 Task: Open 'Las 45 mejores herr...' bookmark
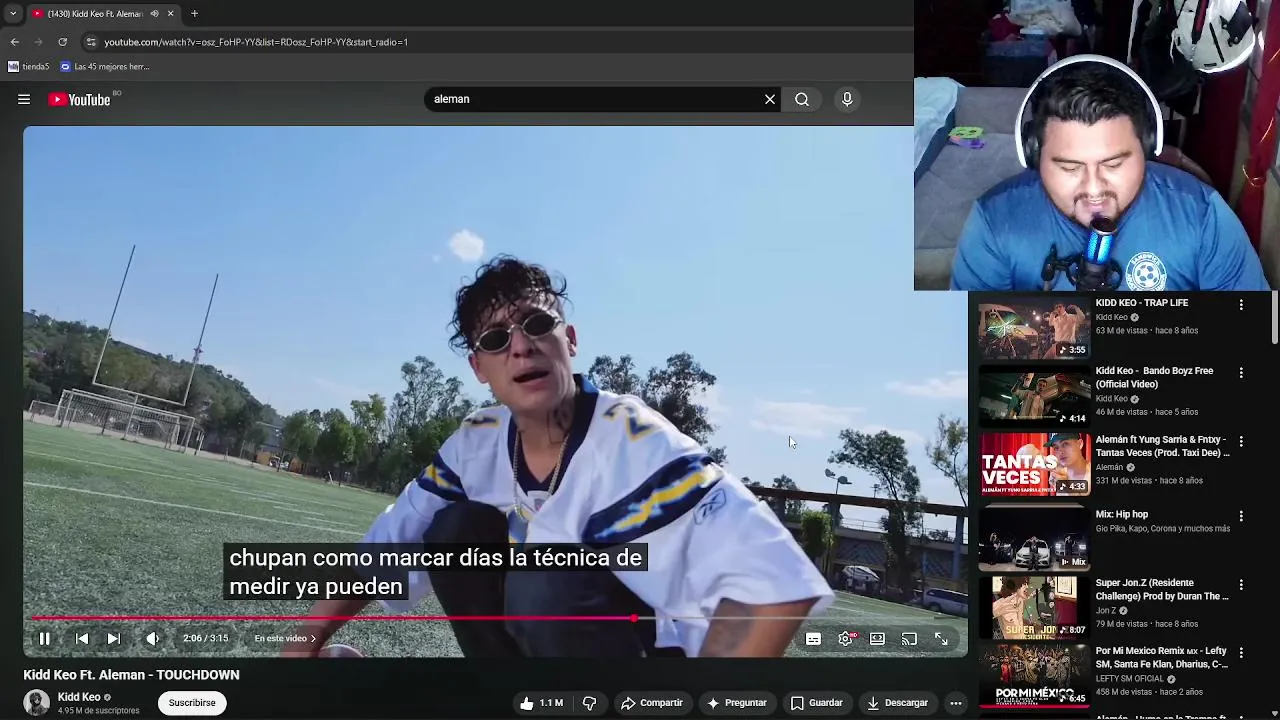(105, 67)
